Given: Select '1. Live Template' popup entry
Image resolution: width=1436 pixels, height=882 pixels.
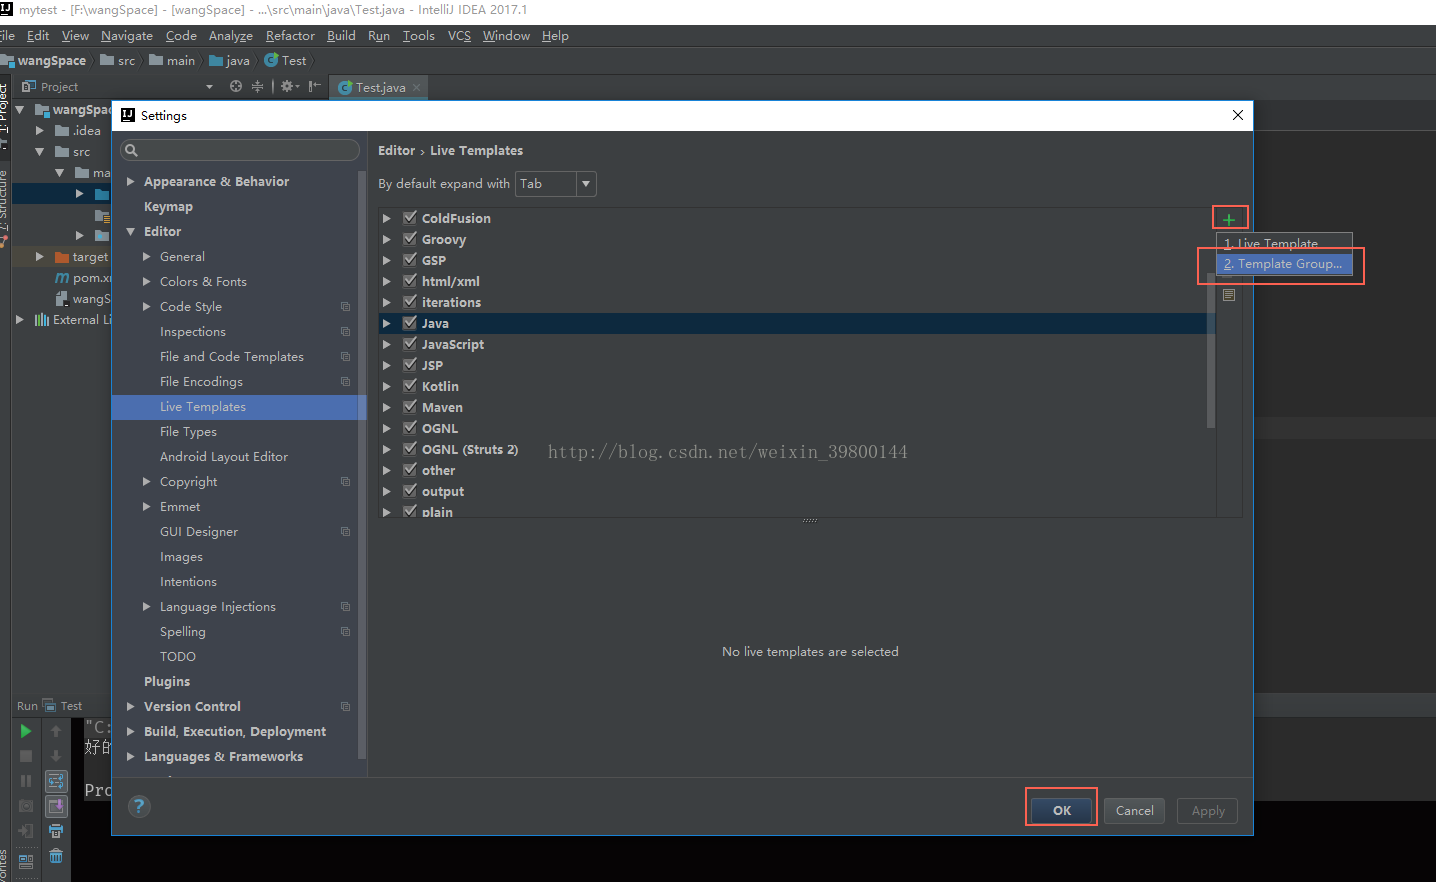Looking at the screenshot, I should (1284, 243).
